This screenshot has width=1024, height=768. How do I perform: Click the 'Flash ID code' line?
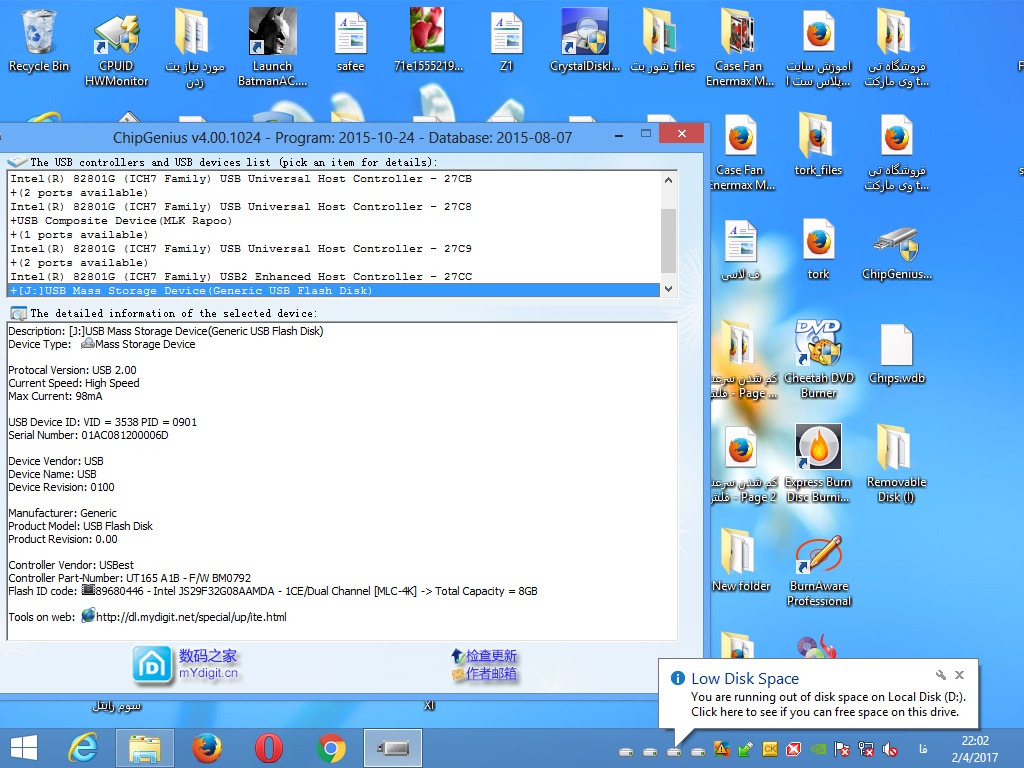[273, 592]
